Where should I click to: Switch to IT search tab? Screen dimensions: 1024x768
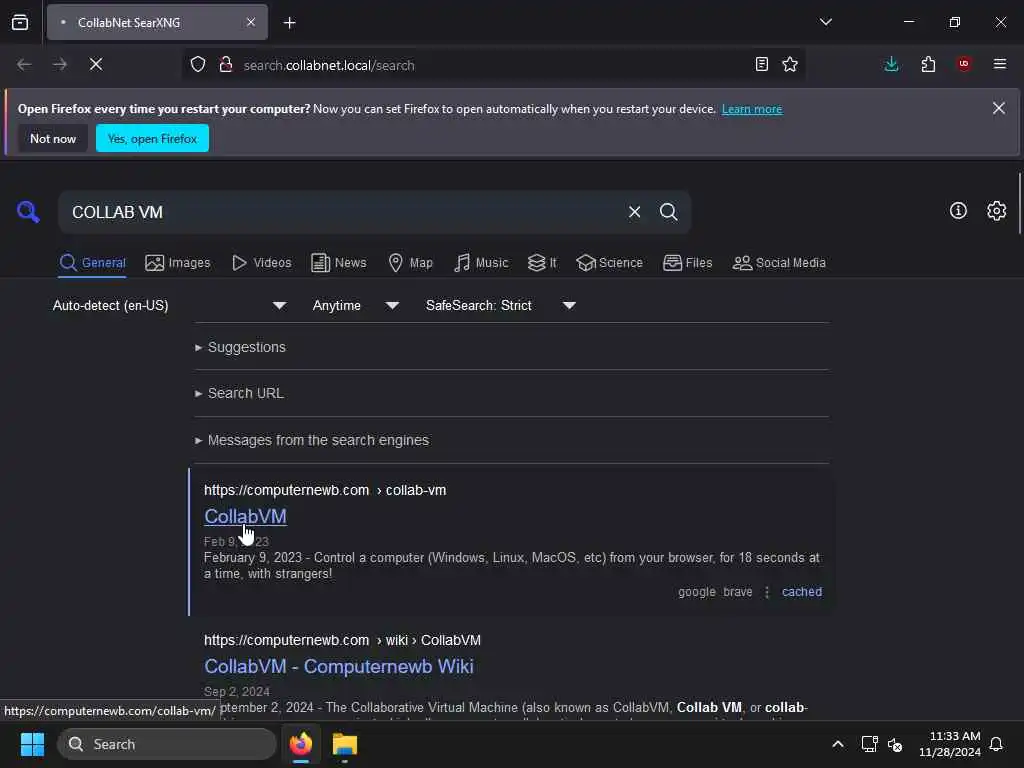[542, 263]
